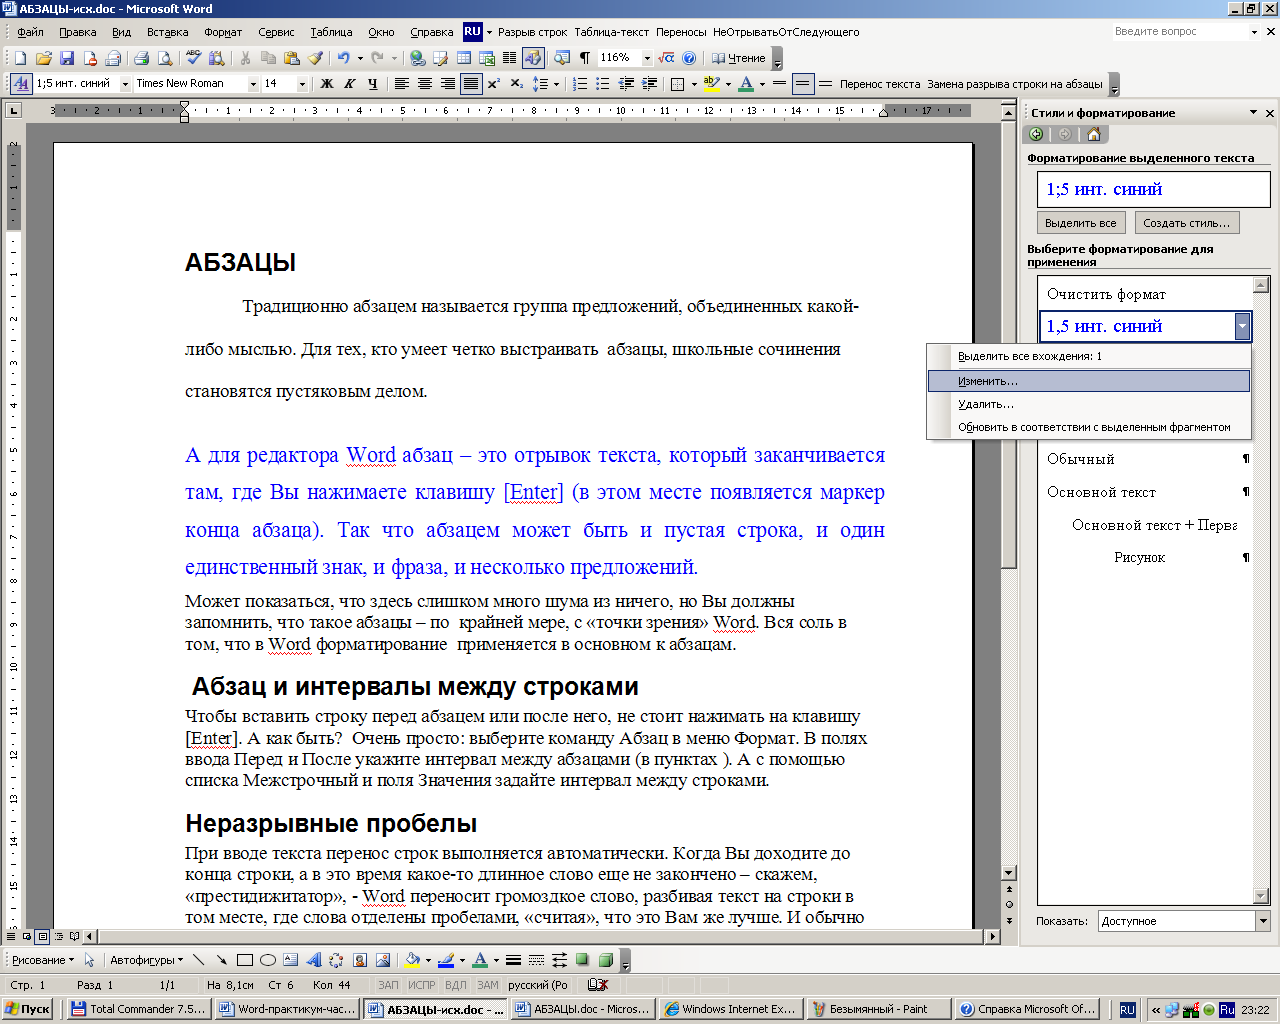Open the font size 14 dropdown
The image size is (1280, 1024).
click(302, 84)
